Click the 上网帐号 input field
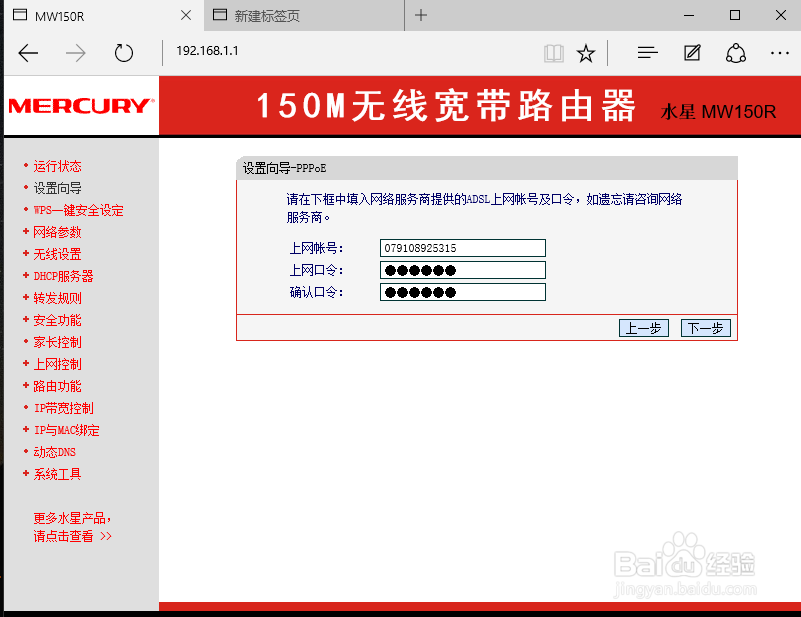 (463, 248)
